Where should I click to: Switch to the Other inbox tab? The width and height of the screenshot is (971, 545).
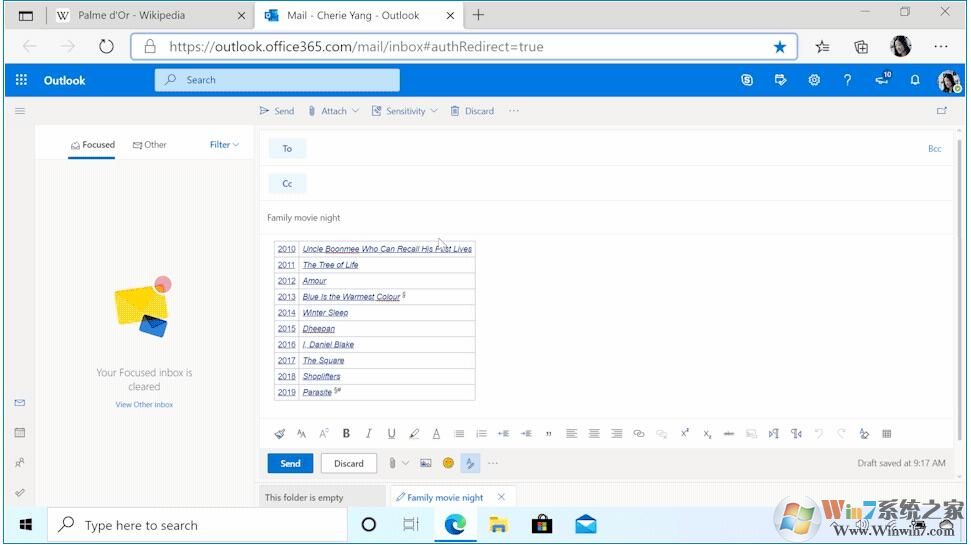[150, 145]
